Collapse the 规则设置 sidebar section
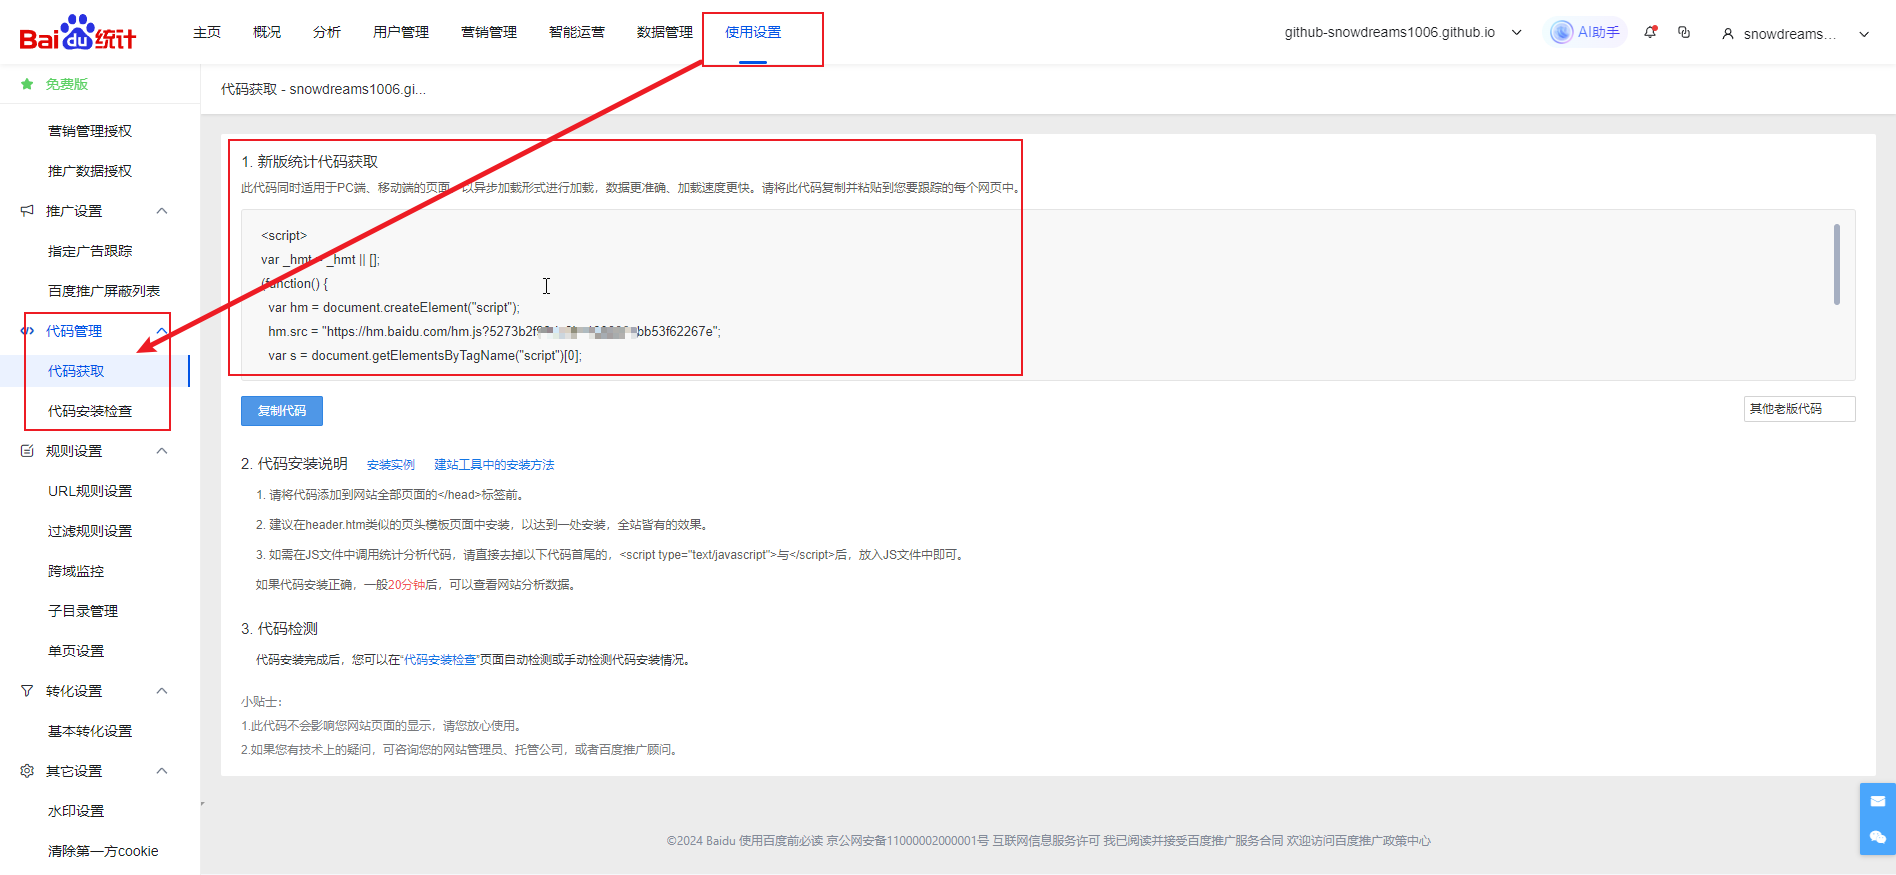 (162, 451)
